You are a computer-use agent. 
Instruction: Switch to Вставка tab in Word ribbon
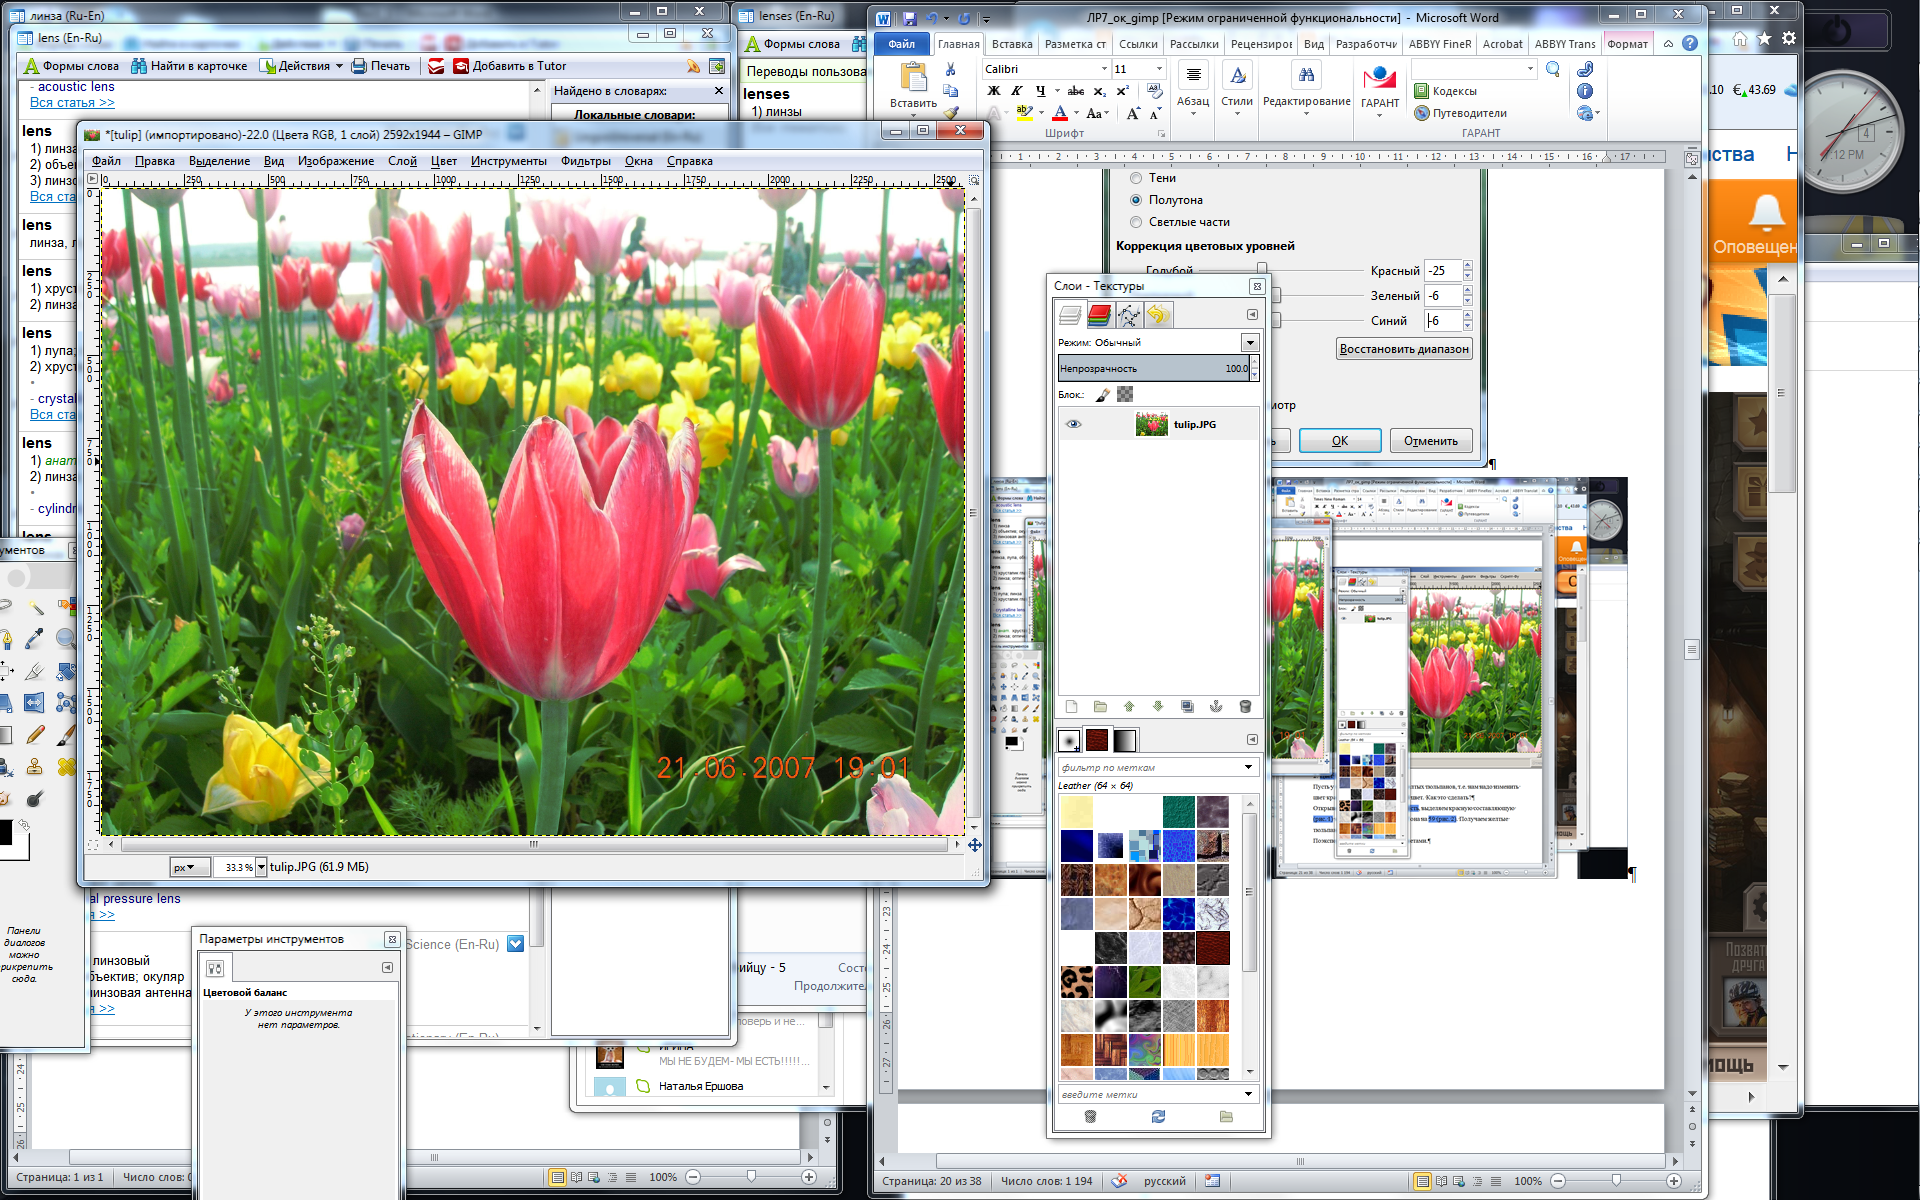[1012, 44]
